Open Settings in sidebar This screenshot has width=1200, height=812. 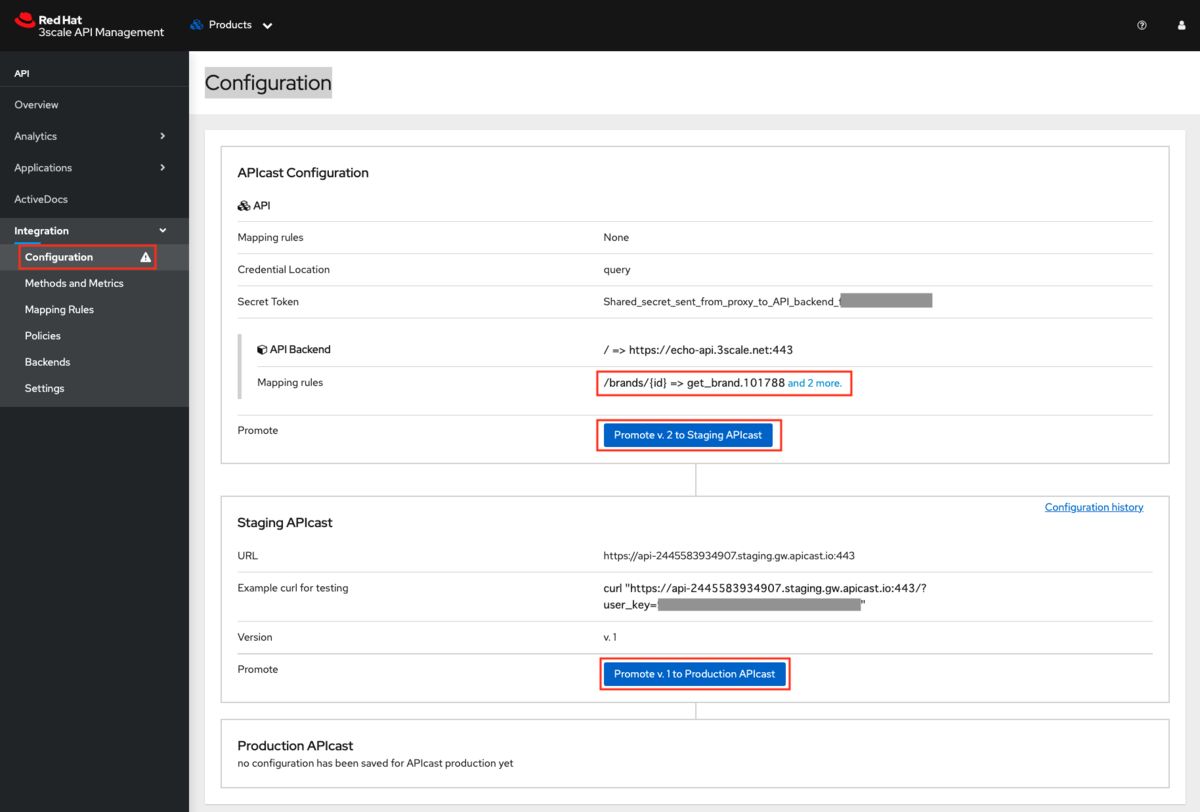pyautogui.click(x=44, y=388)
